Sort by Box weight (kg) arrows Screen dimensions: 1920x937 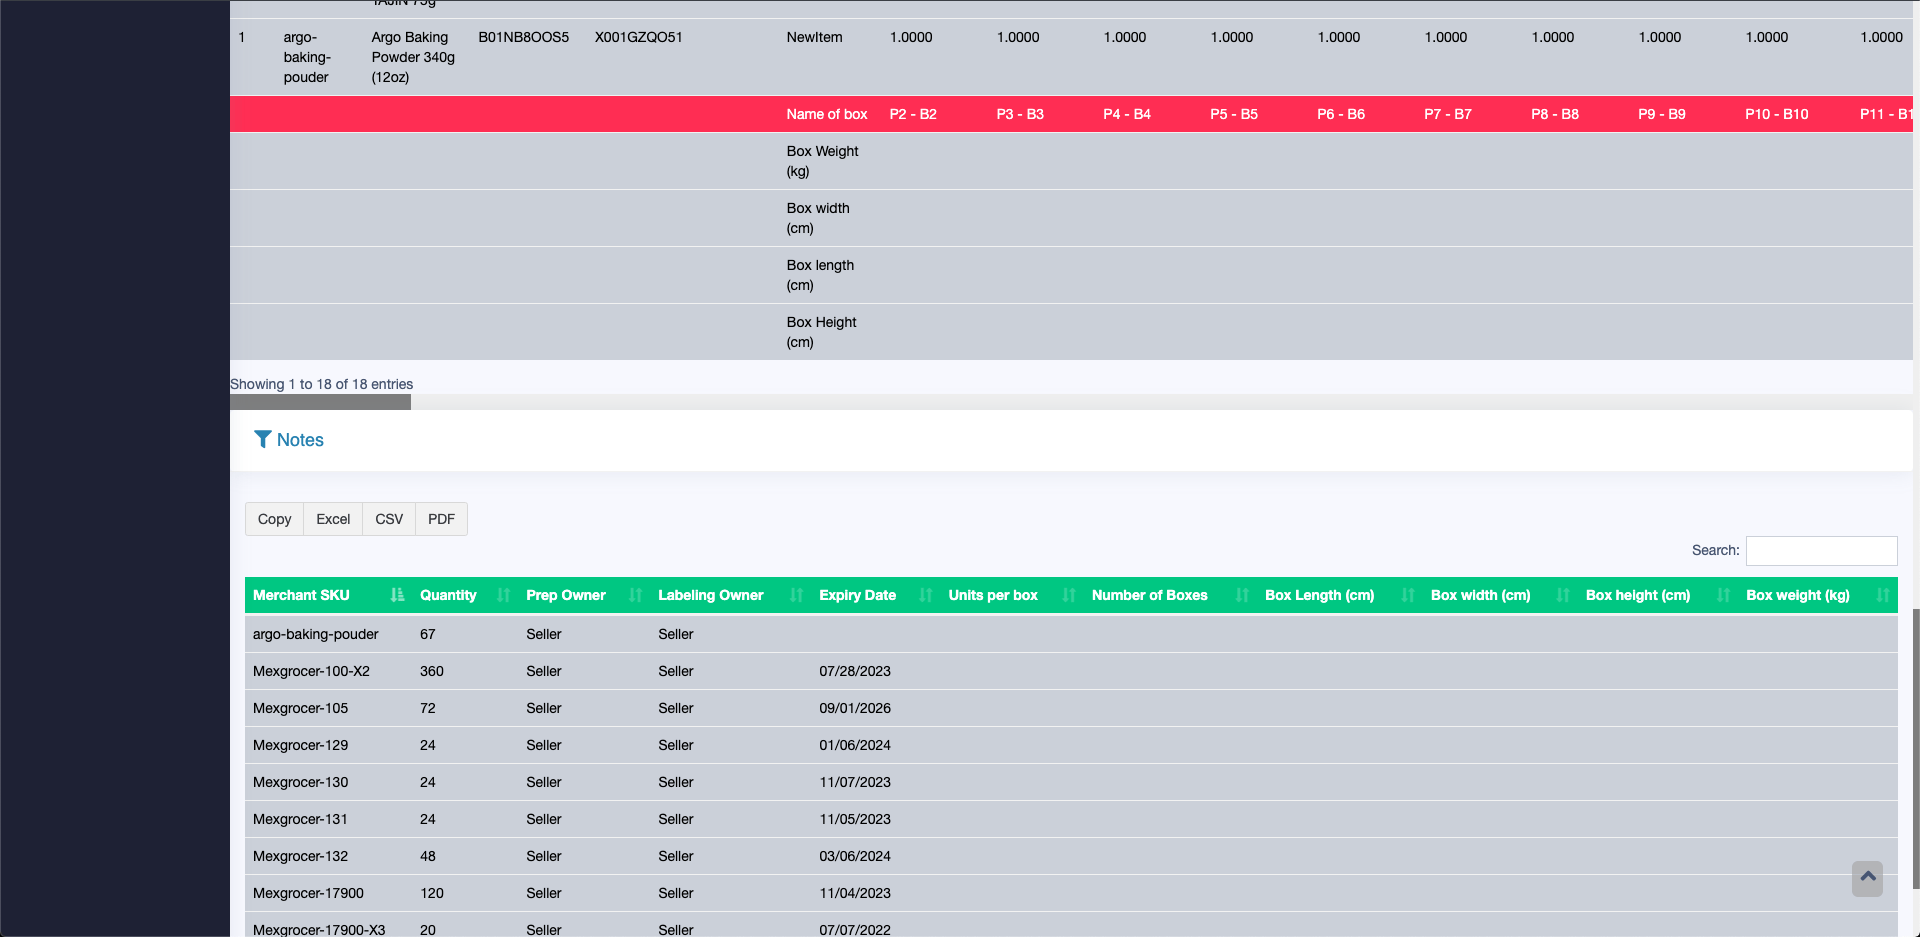pos(1883,595)
